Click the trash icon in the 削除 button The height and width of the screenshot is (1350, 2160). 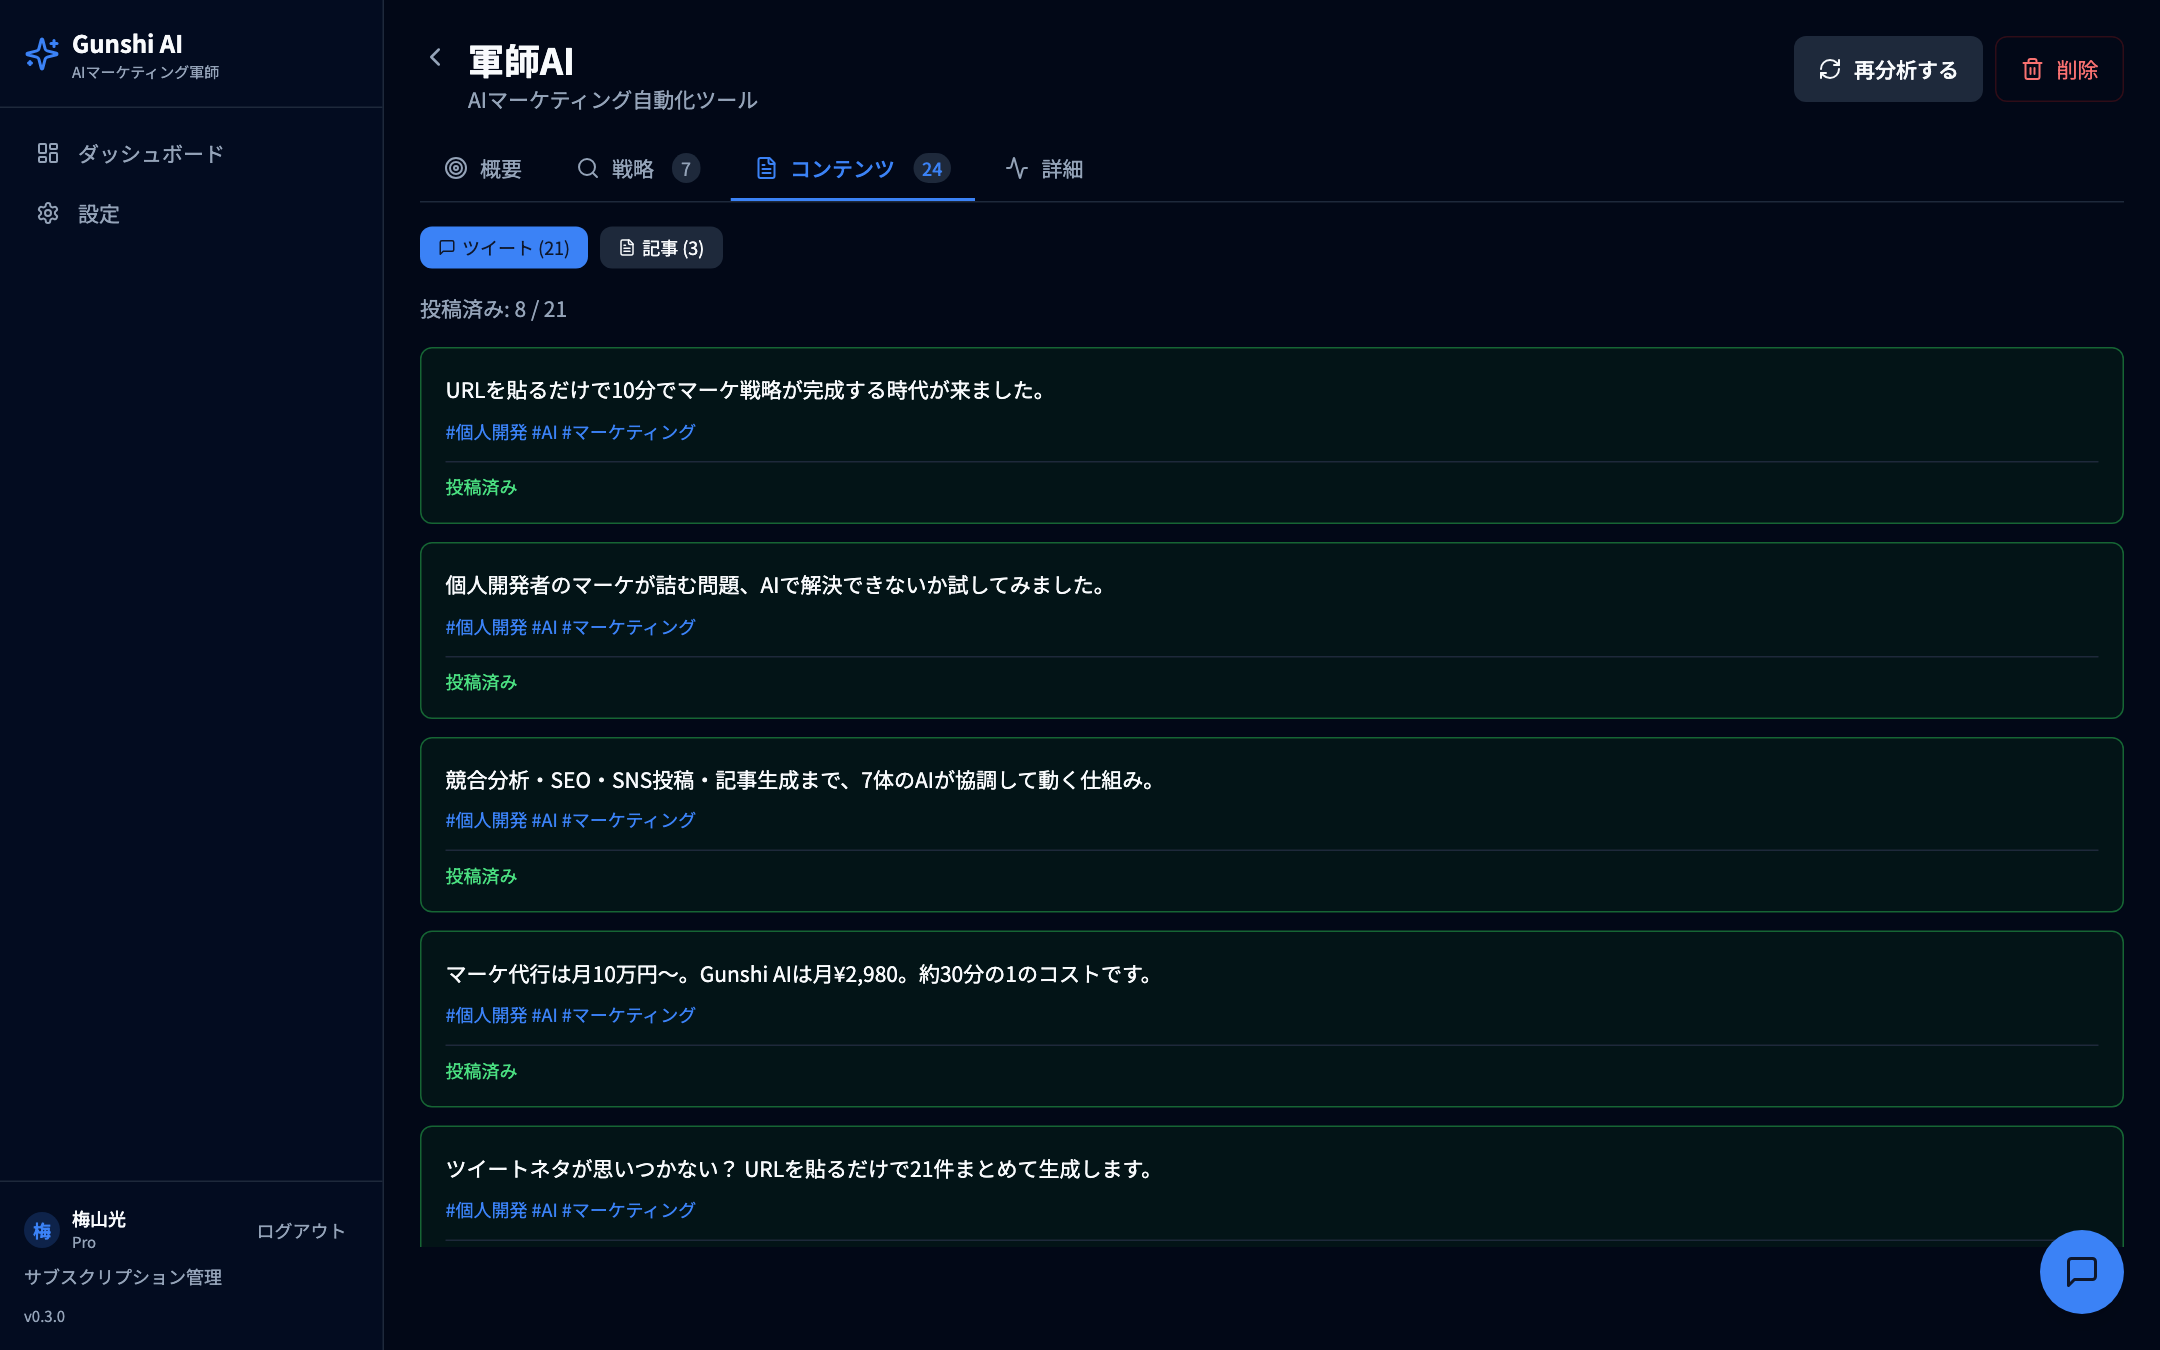click(x=2031, y=69)
